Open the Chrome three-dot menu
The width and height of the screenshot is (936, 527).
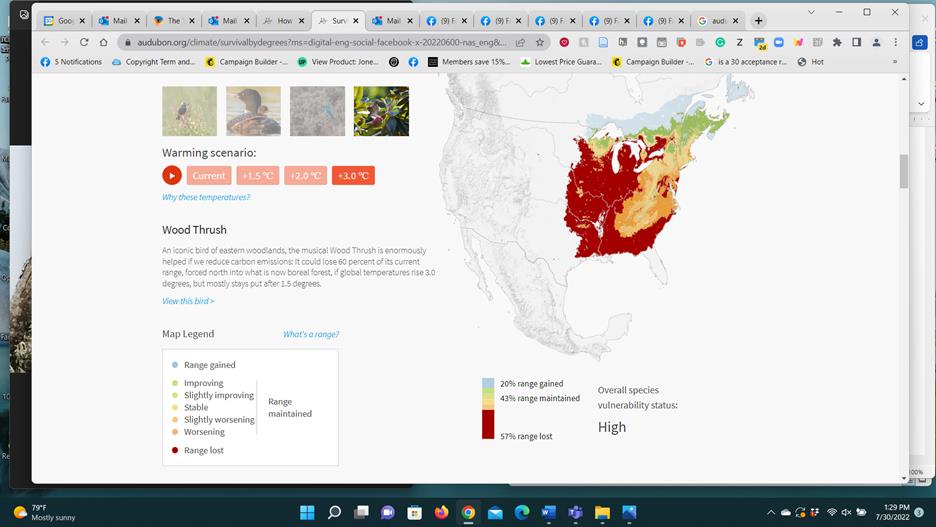(x=895, y=42)
